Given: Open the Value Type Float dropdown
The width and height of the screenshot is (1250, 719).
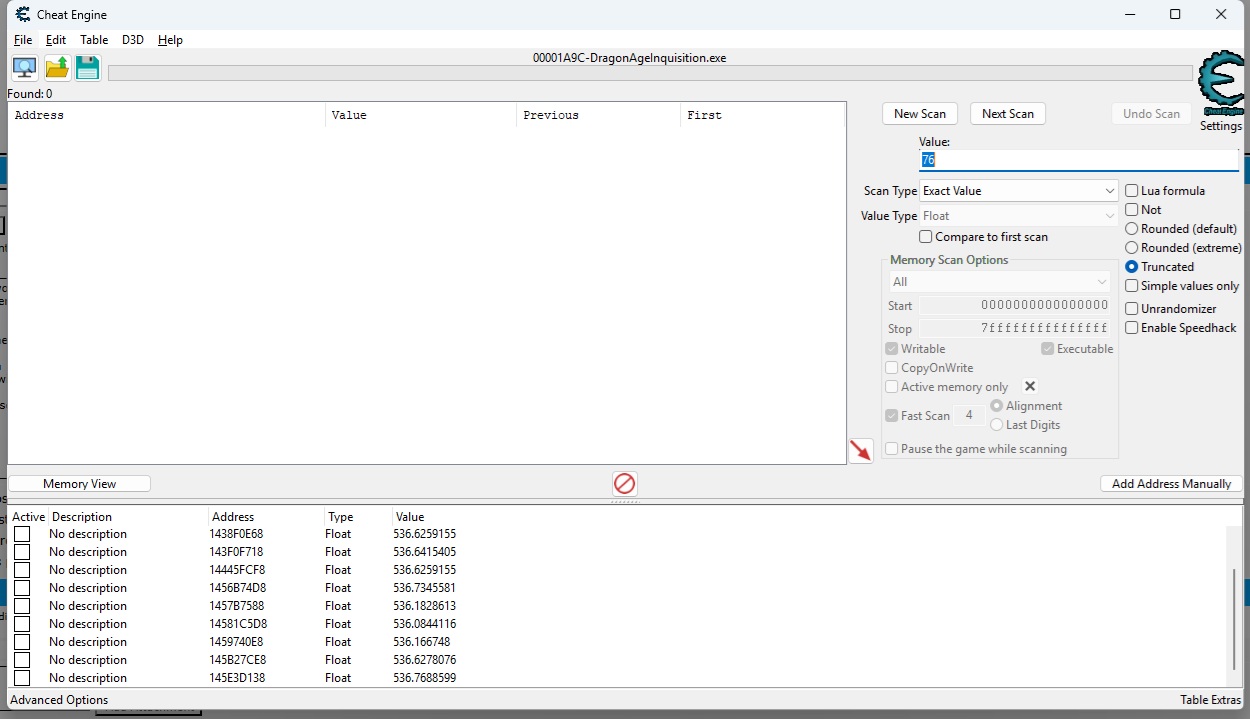Looking at the screenshot, I should [1019, 216].
